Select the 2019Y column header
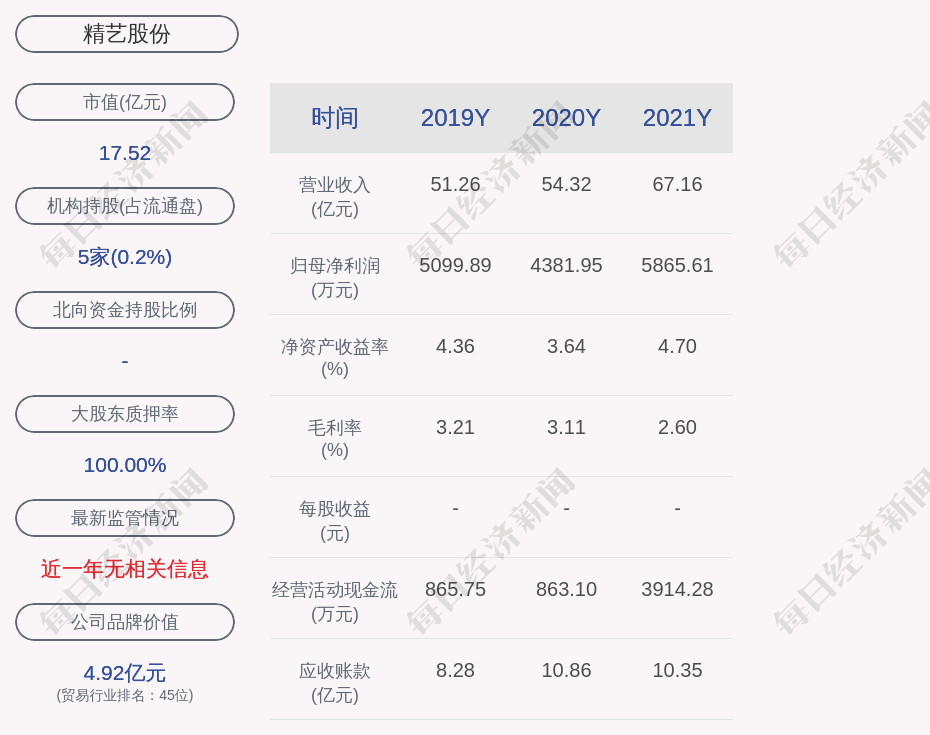Viewport: 930px width, 735px height. click(x=455, y=117)
